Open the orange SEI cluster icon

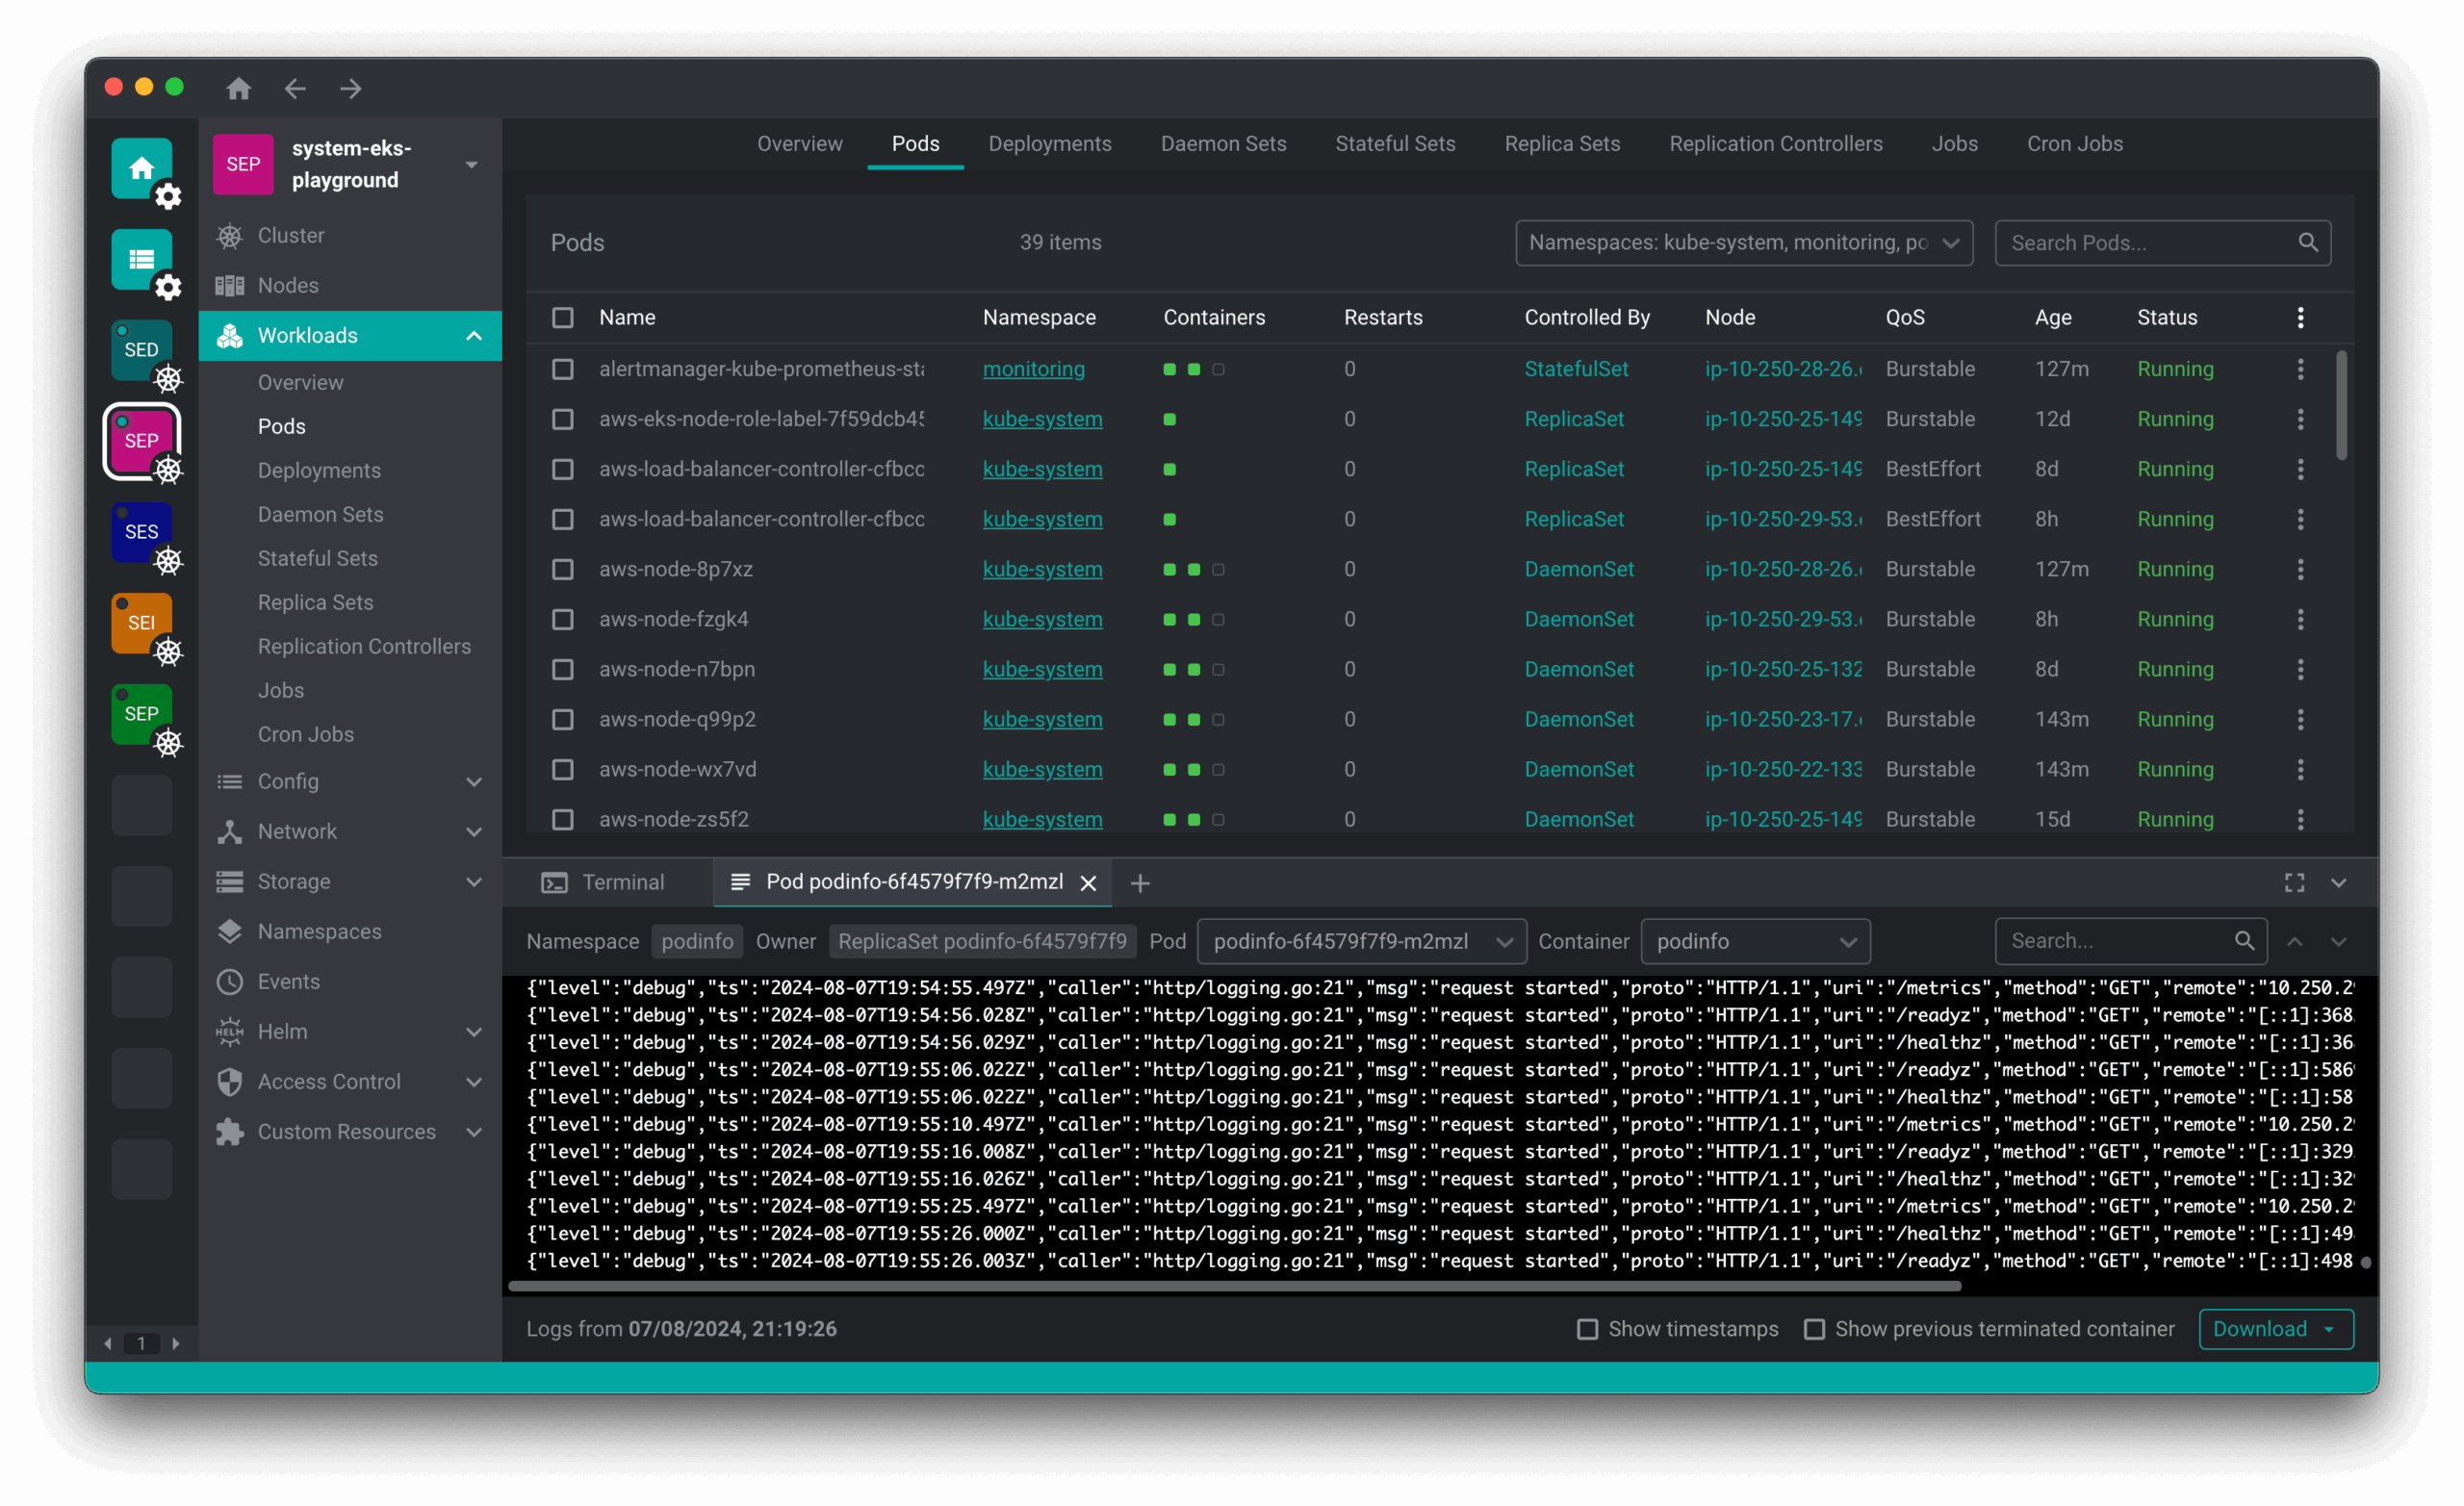(141, 622)
